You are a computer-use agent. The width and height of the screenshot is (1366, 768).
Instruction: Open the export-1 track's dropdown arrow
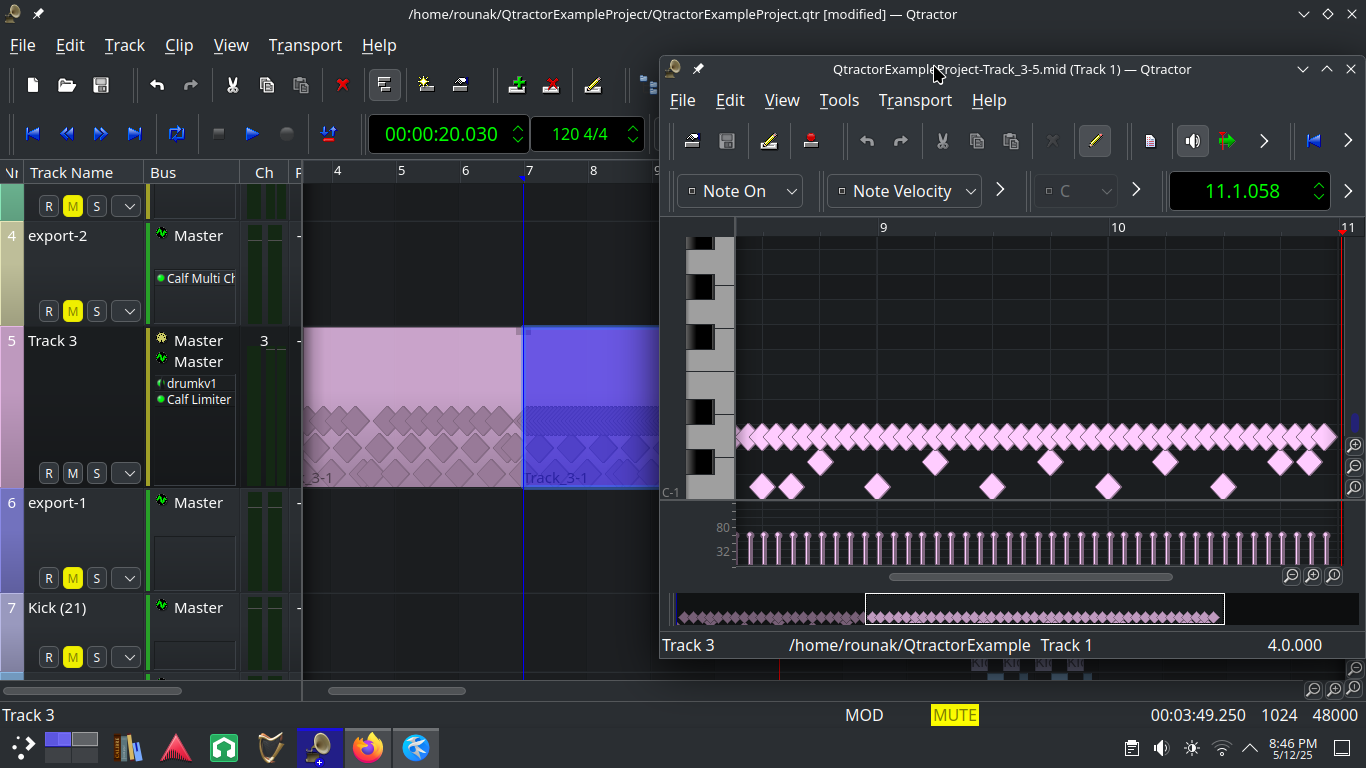(x=126, y=578)
